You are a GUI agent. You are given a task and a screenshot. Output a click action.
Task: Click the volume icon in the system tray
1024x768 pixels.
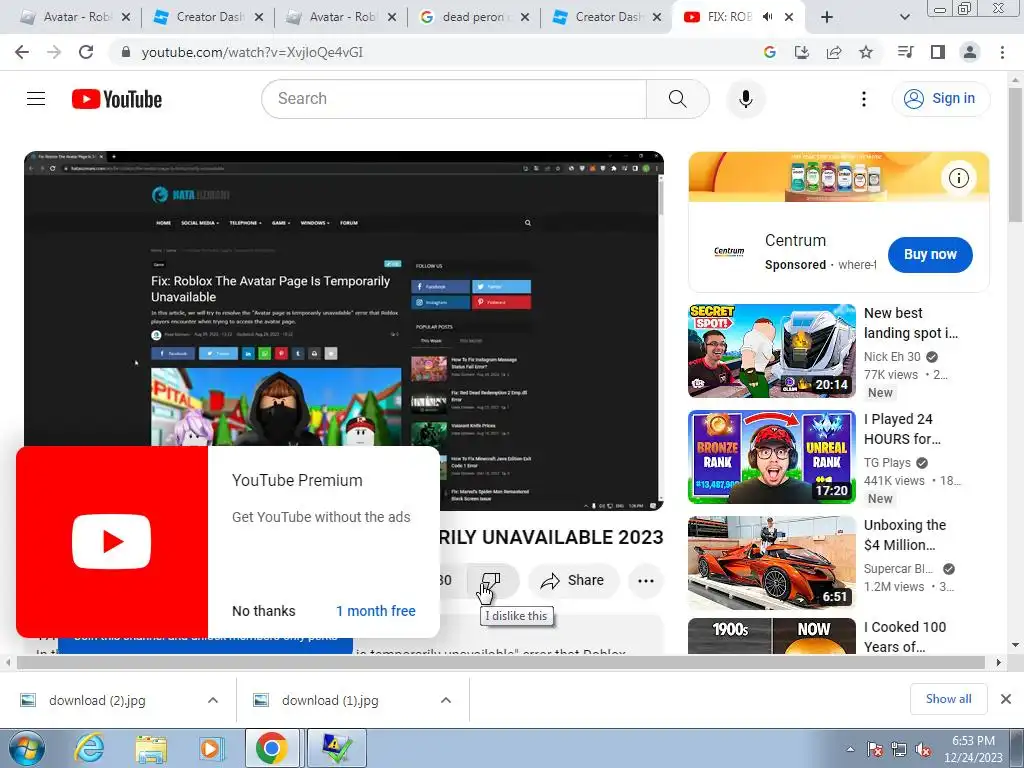(923, 749)
